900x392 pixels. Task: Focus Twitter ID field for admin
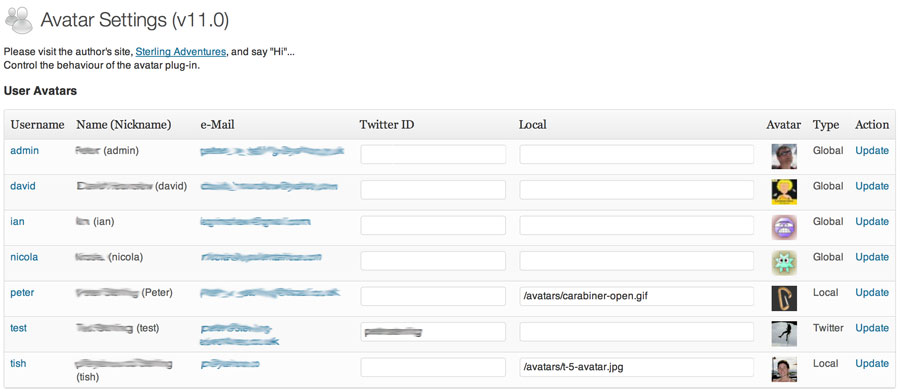point(433,154)
